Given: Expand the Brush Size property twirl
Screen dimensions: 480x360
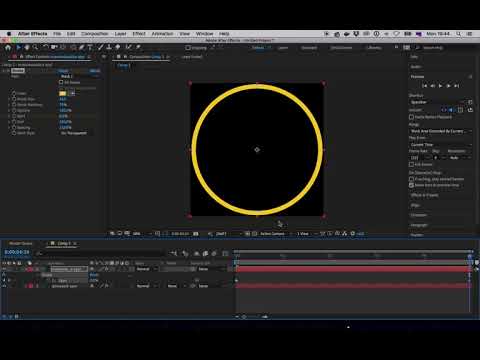Looking at the screenshot, I should [9, 99].
